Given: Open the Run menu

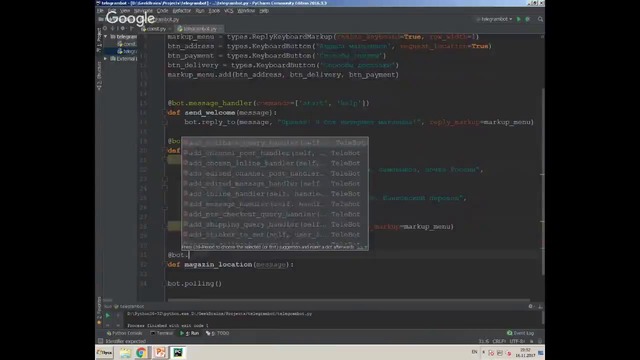Looking at the screenshot, I should coord(200,11).
